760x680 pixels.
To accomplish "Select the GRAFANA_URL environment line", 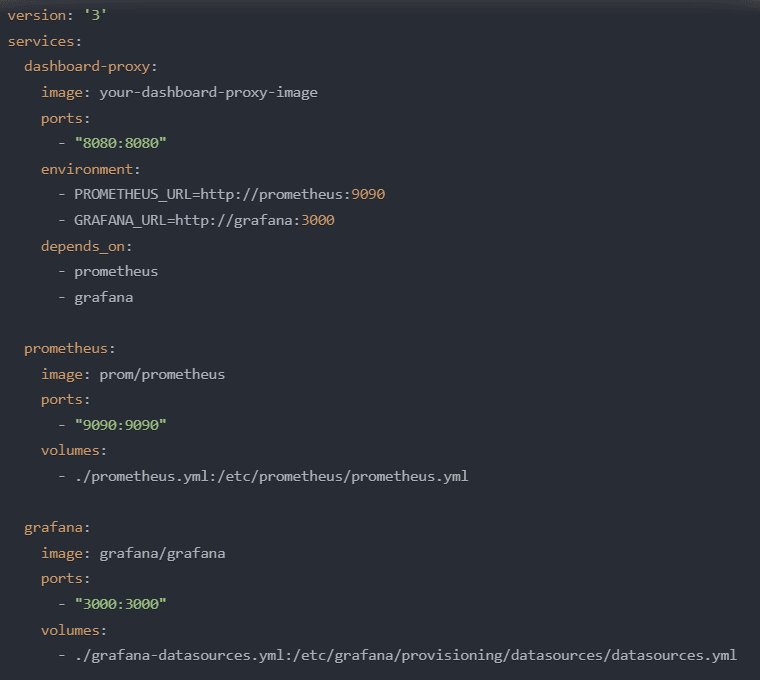I will [x=196, y=221].
